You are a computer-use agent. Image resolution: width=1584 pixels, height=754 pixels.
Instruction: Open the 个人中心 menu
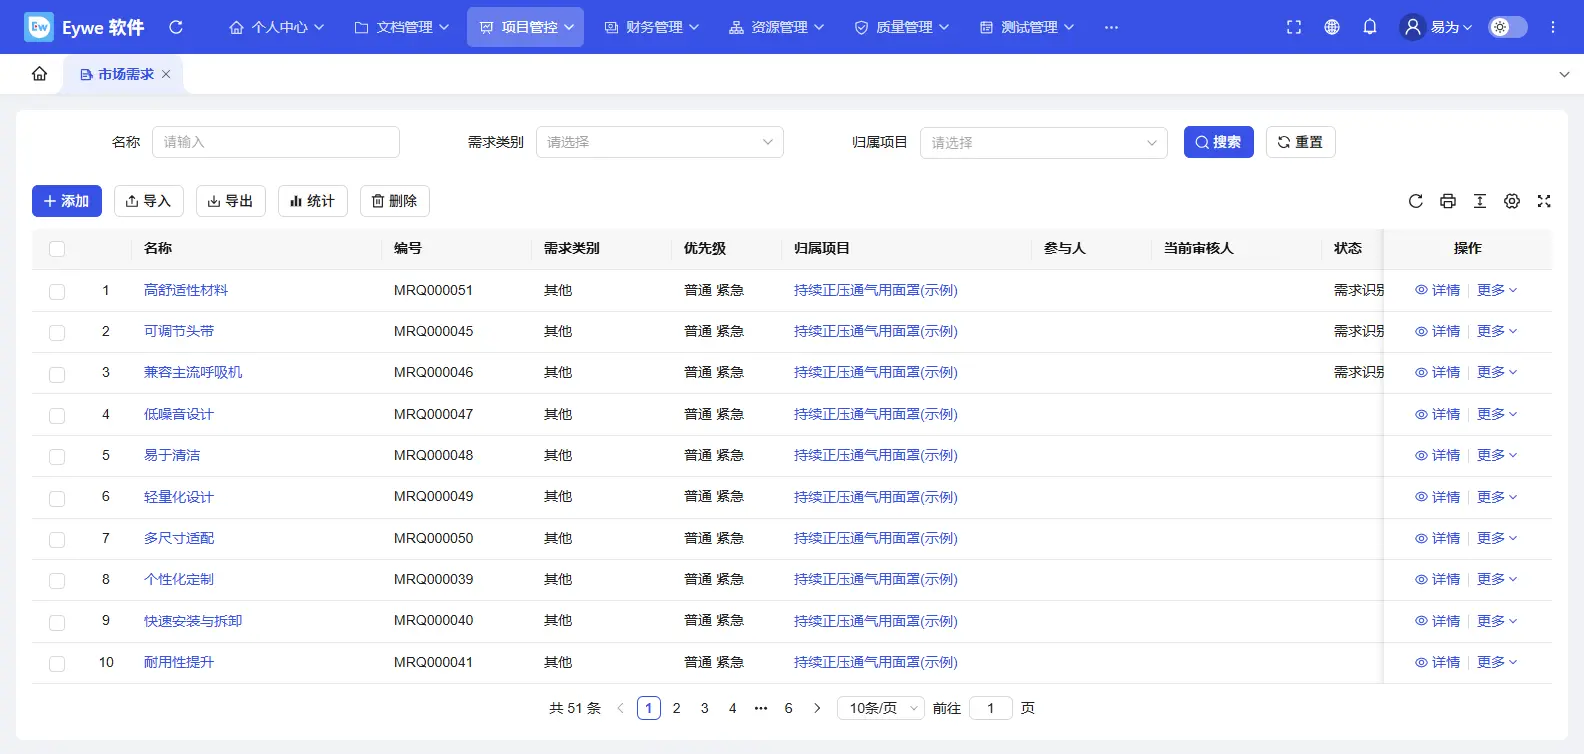point(277,27)
